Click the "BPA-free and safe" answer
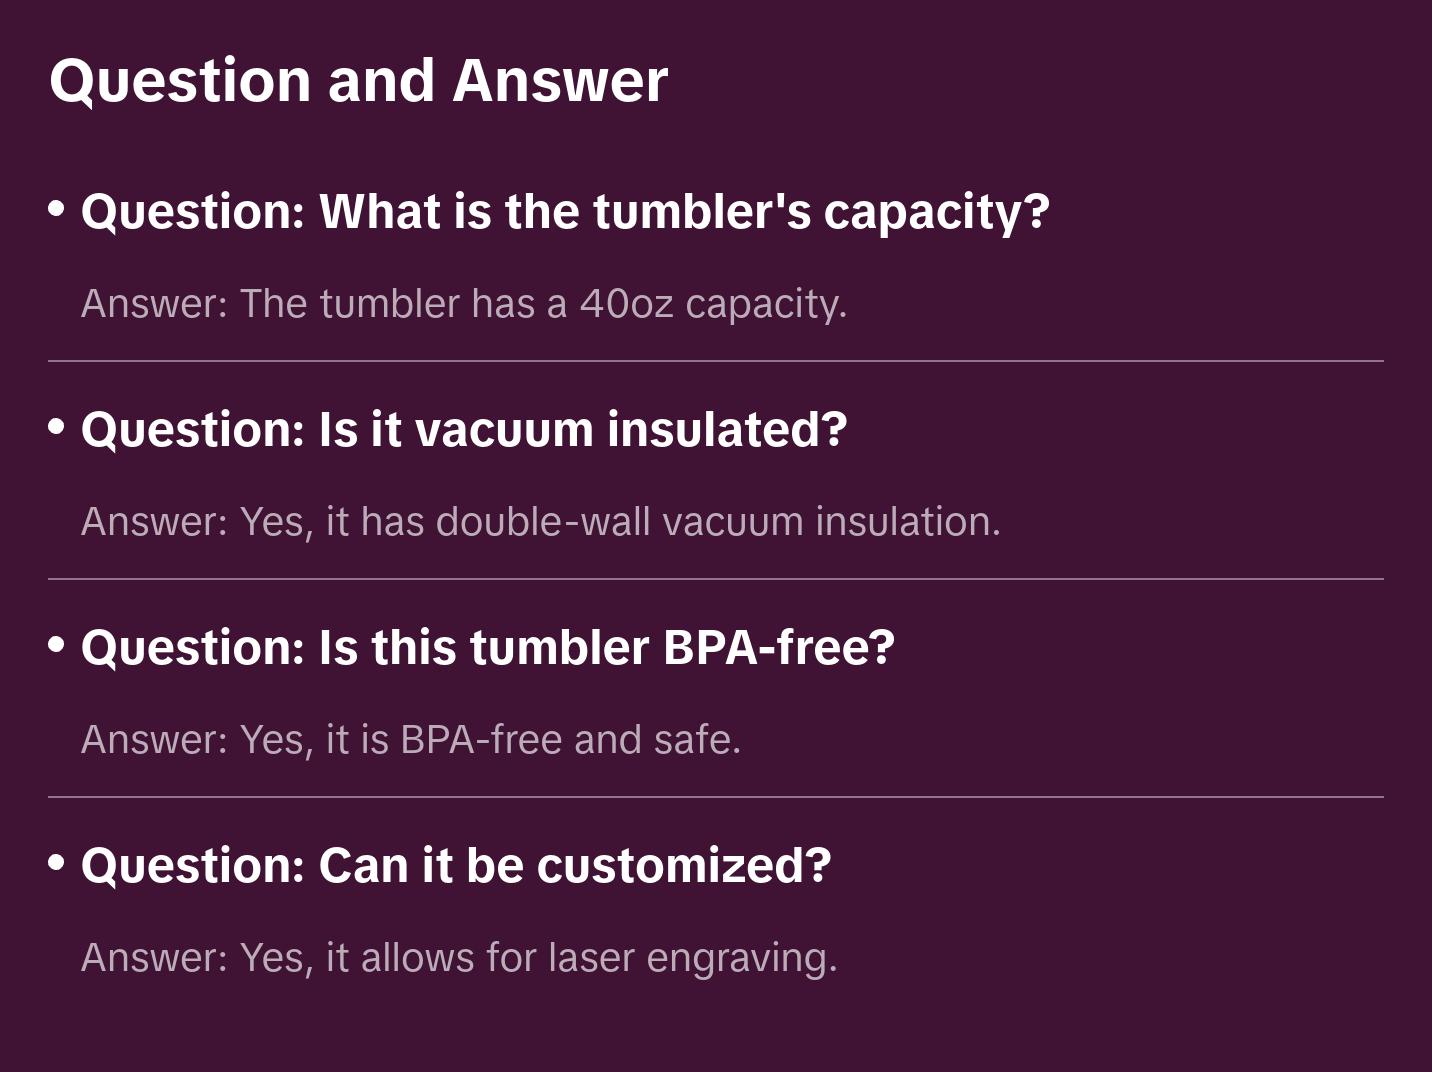Viewport: 1432px width, 1072px height. 411,740
